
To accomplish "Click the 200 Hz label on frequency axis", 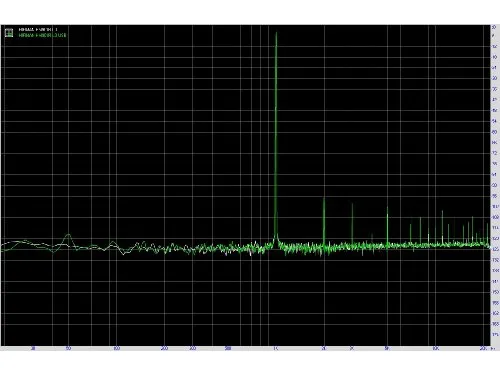I will (x=164, y=349).
